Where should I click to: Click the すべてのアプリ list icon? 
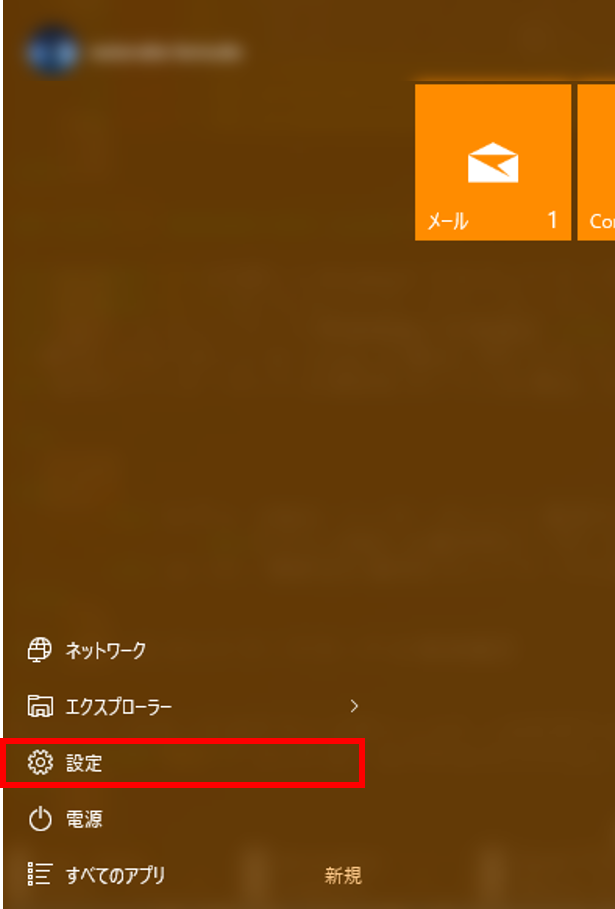pyautogui.click(x=40, y=874)
